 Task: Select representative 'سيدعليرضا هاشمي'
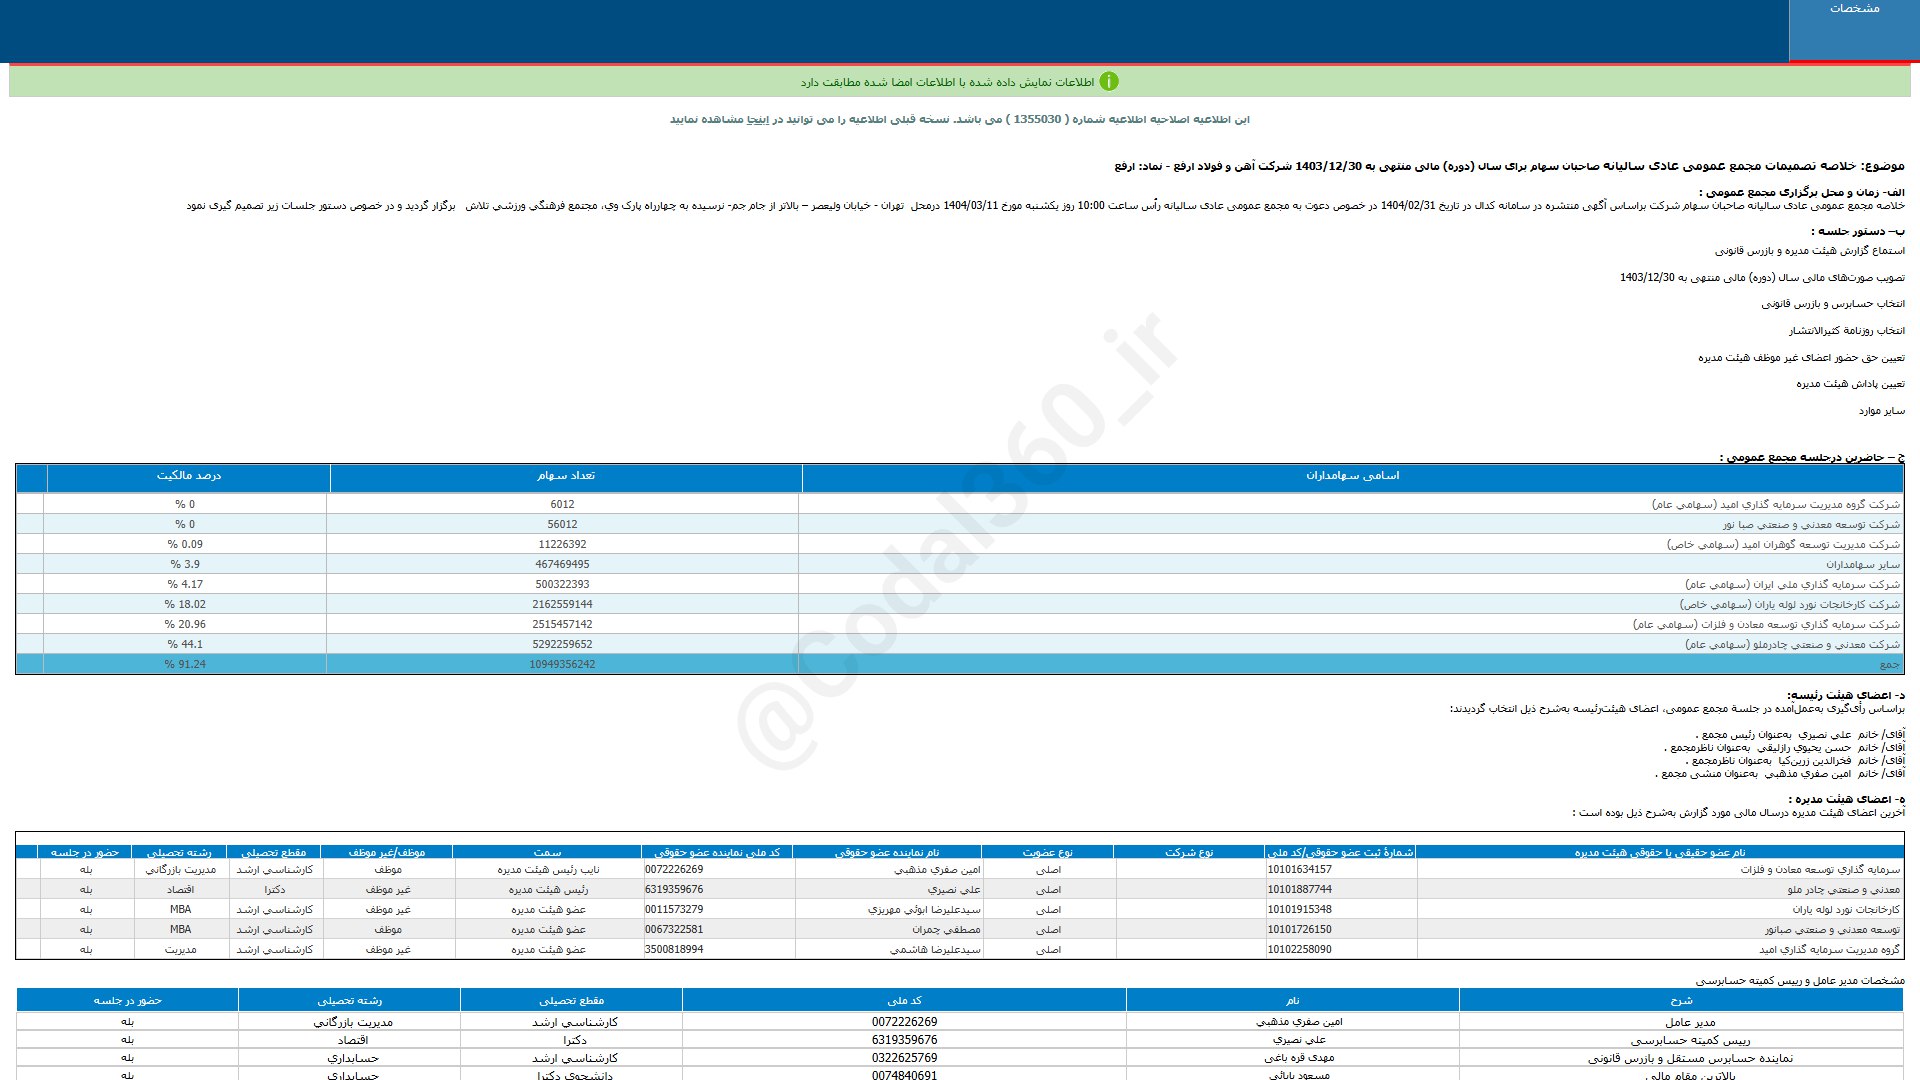pos(935,950)
